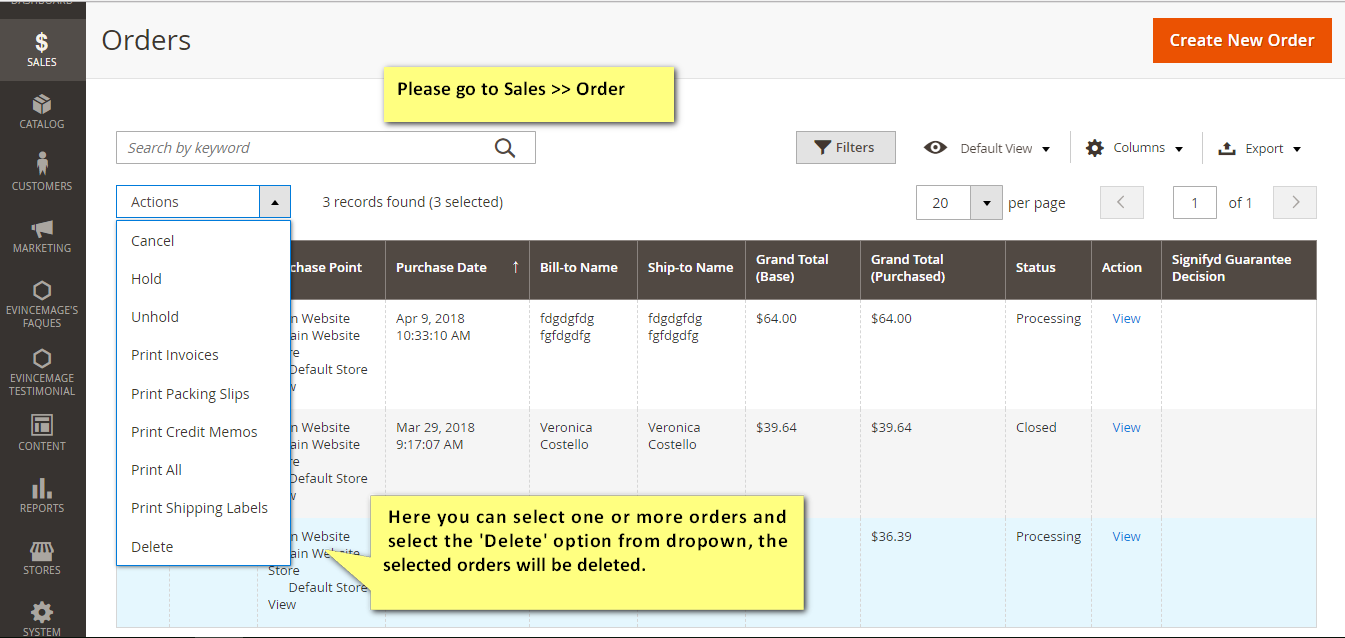The image size is (1345, 638).
Task: Click the Columns gear icon
Action: click(x=1095, y=148)
